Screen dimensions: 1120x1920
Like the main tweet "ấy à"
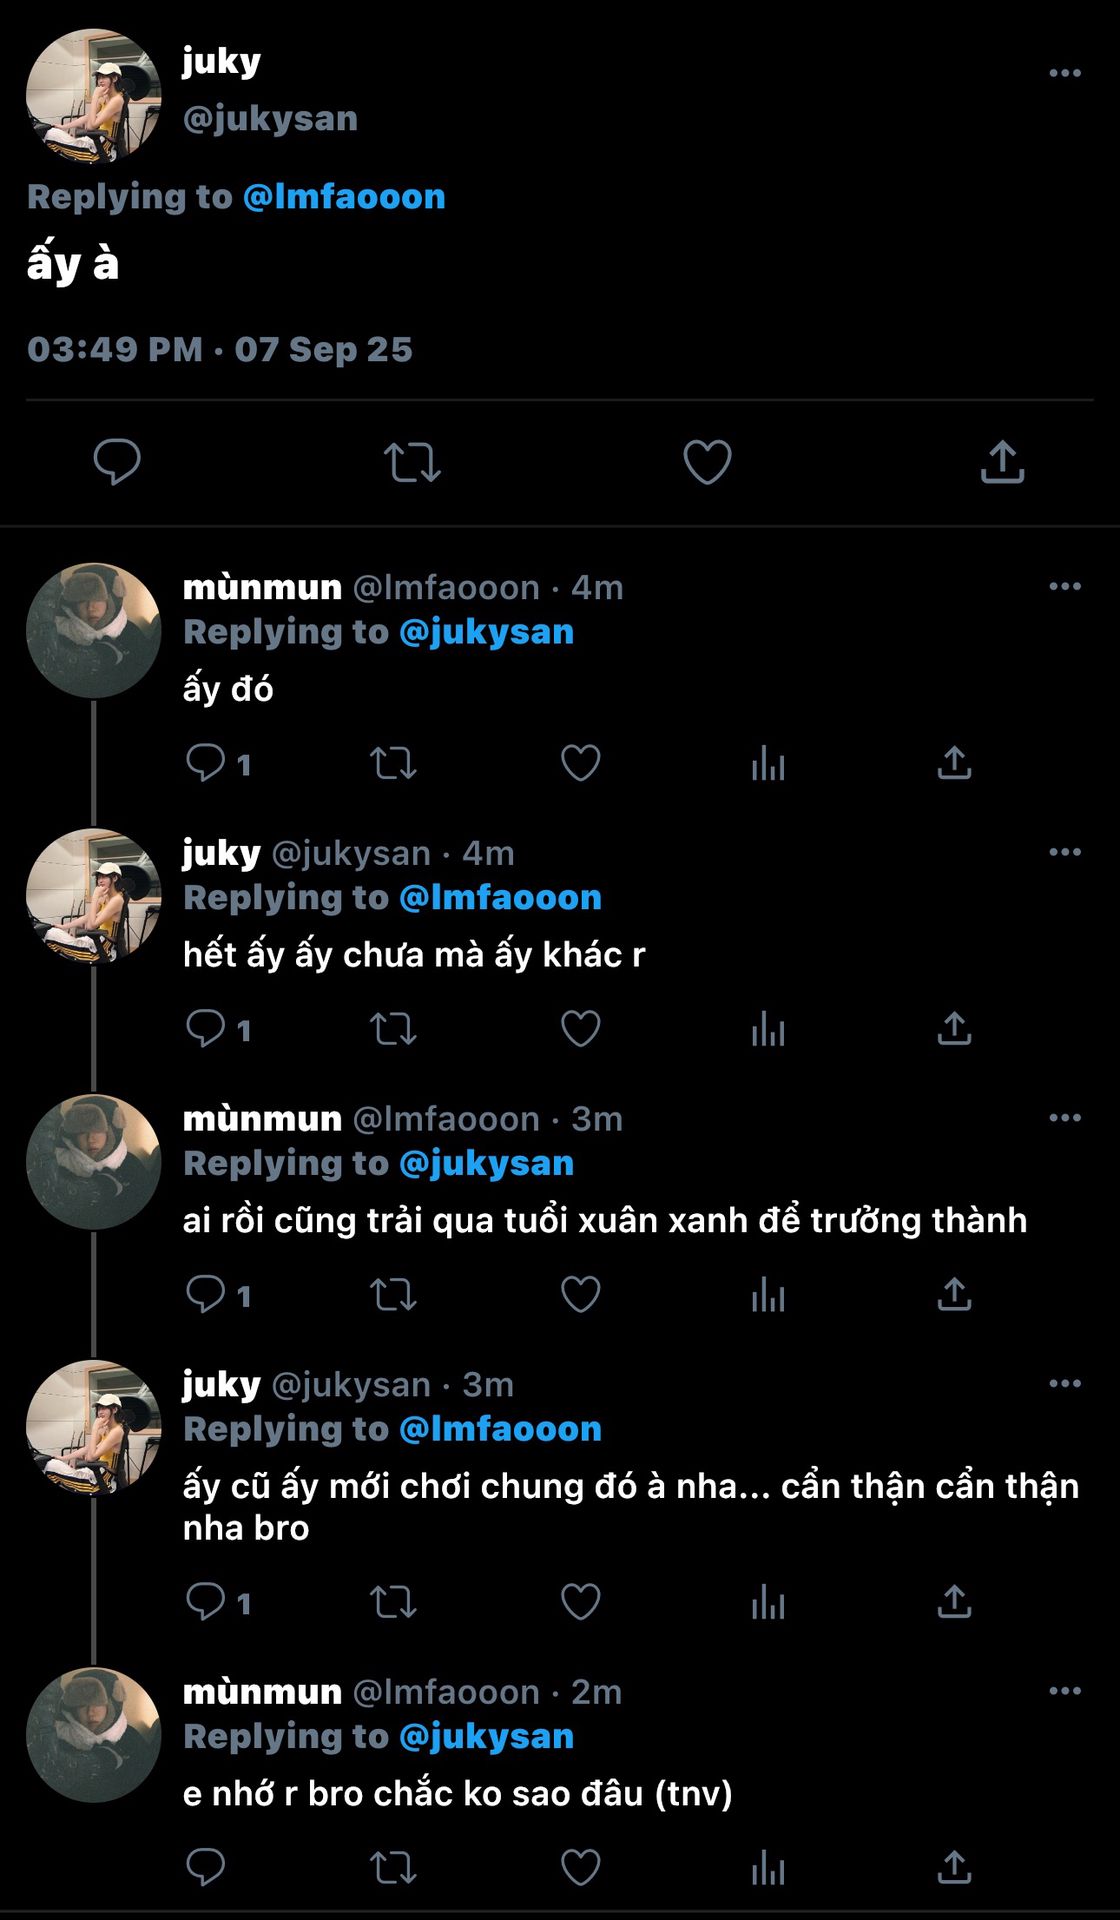coord(707,462)
